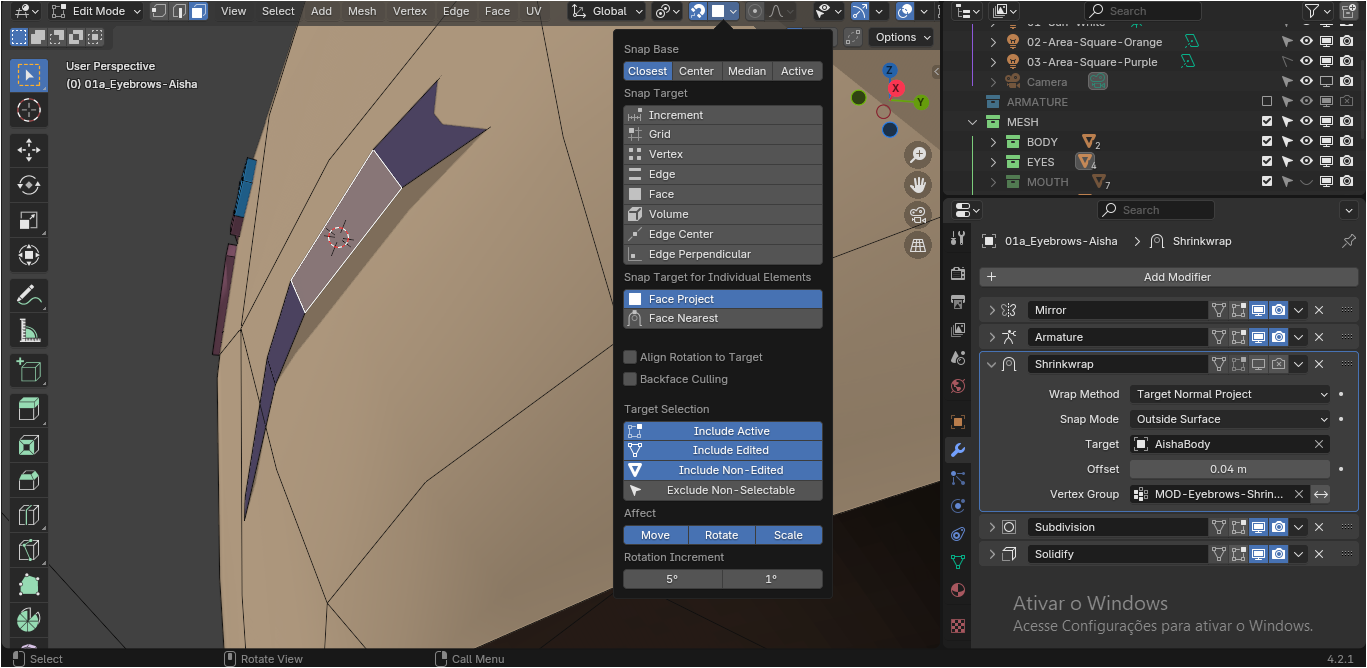This screenshot has height=668, width=1367.
Task: Choose the Loop Cut tool
Action: tap(29, 516)
